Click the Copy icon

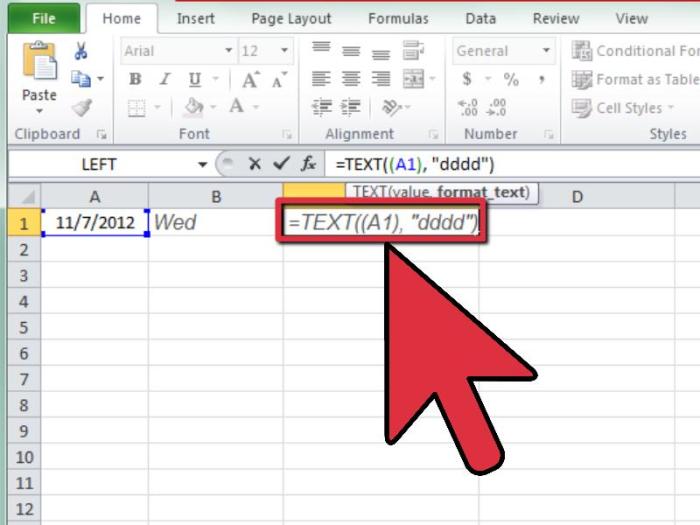tap(81, 79)
